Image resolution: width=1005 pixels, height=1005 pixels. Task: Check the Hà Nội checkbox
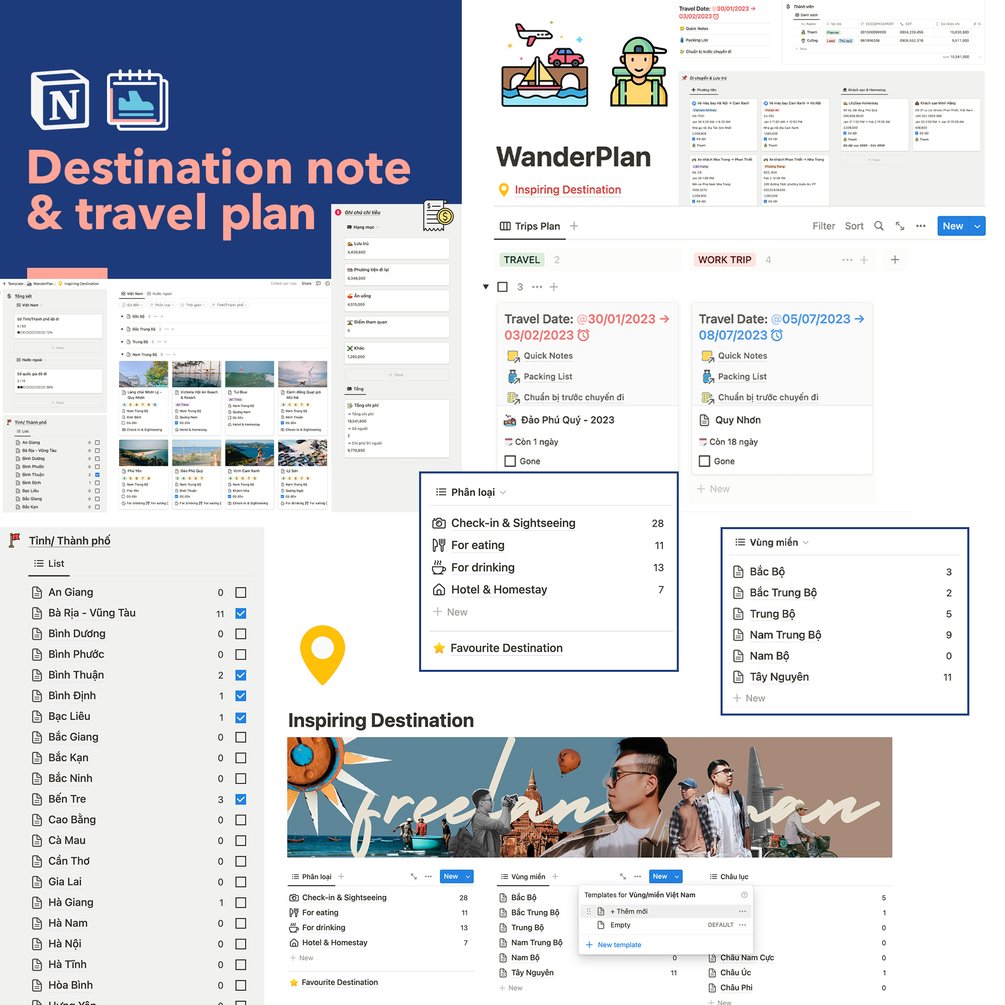tap(241, 944)
